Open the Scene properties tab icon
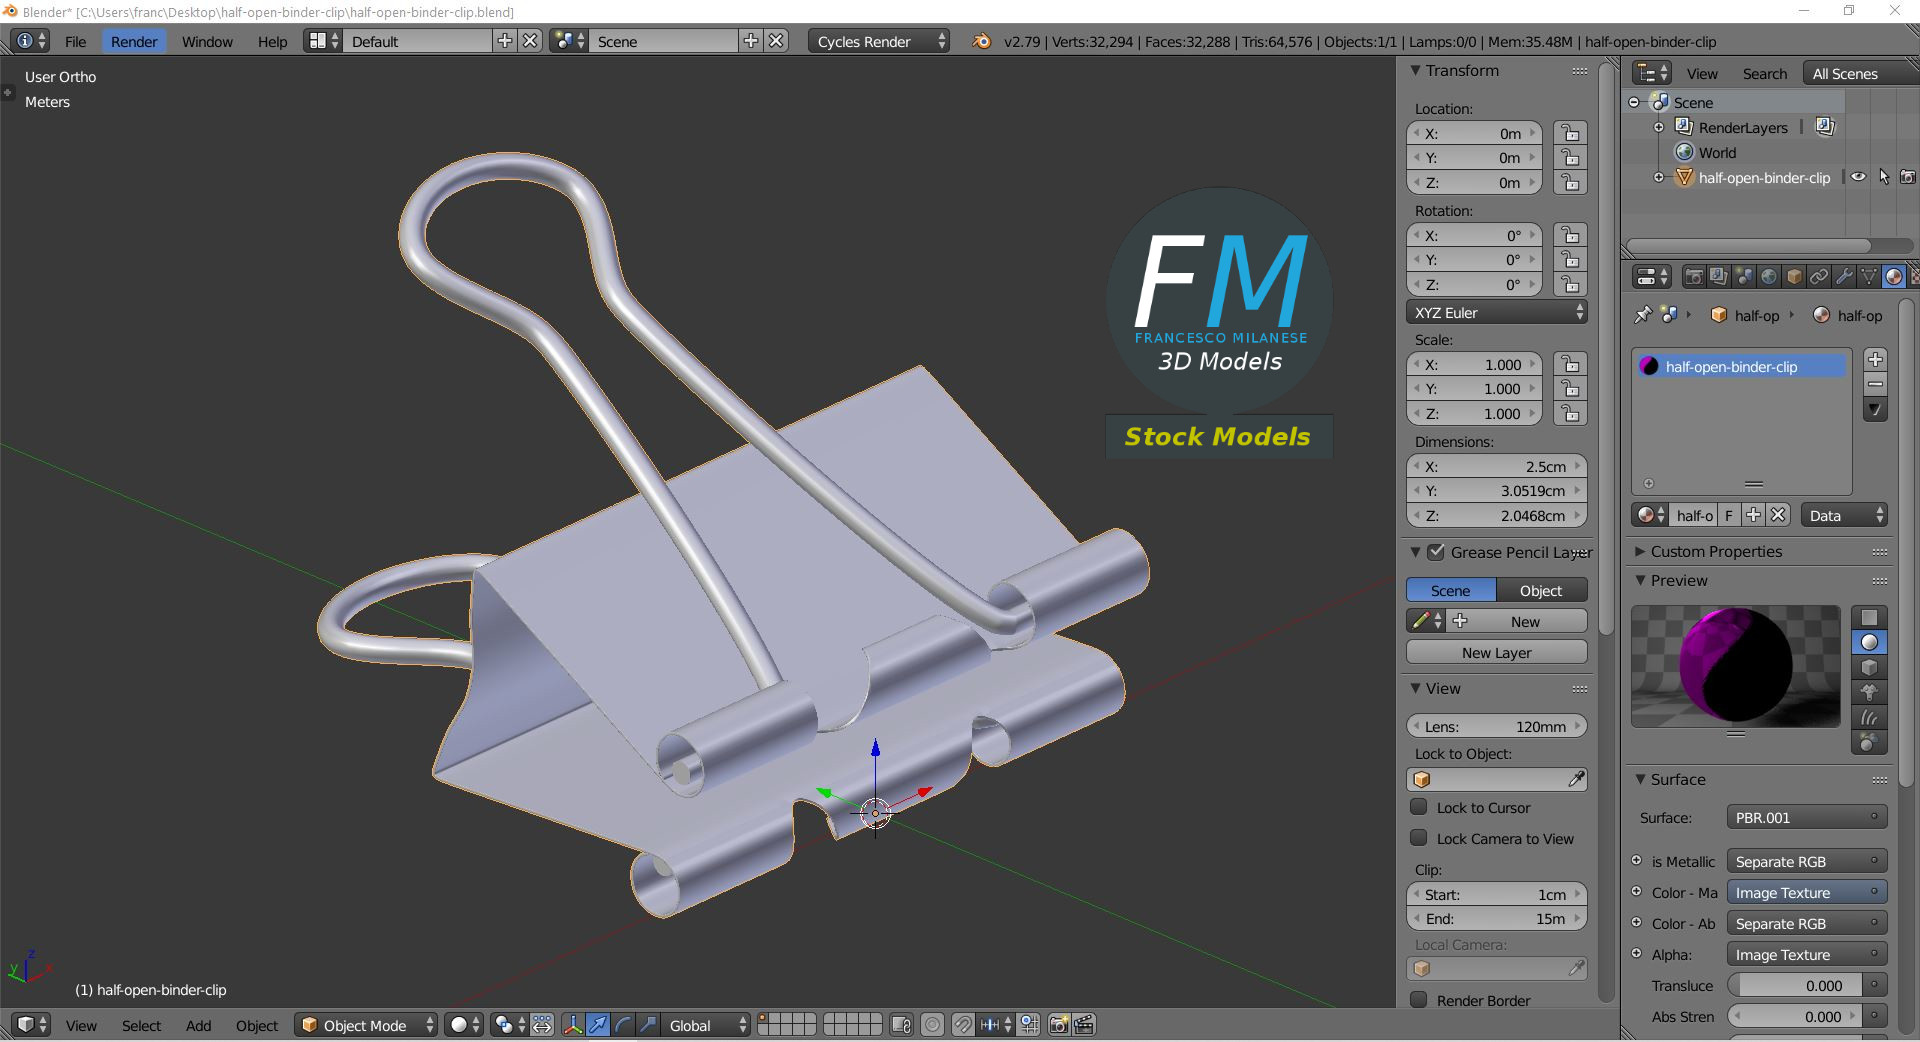 pyautogui.click(x=1744, y=277)
